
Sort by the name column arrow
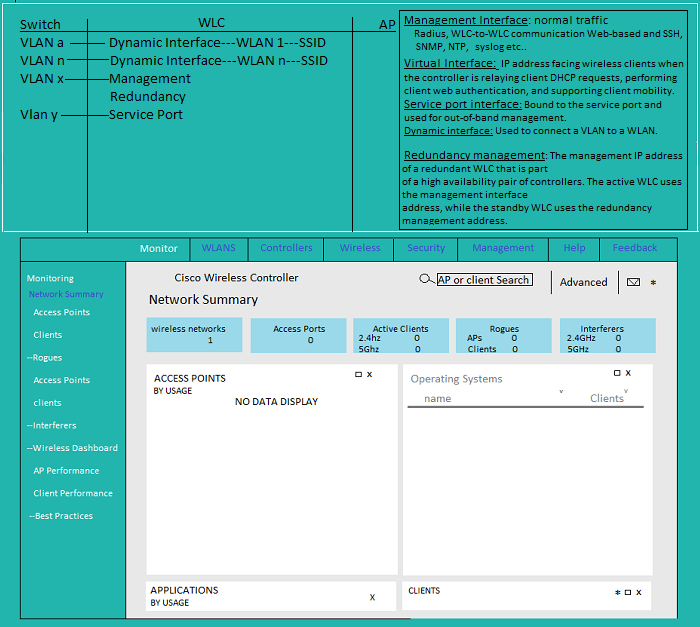coord(561,392)
